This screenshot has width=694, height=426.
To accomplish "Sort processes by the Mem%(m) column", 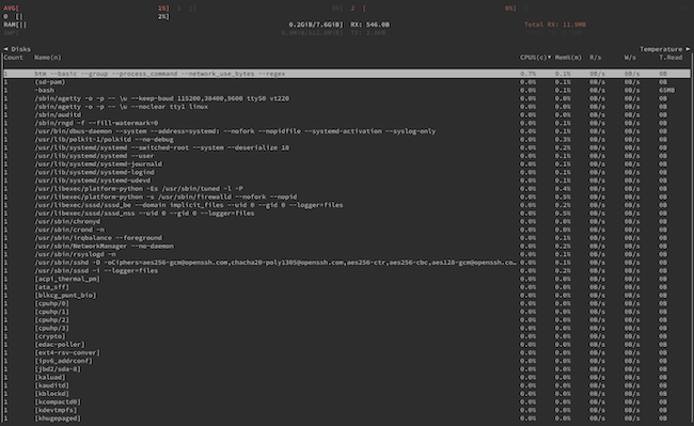I will (x=566, y=57).
